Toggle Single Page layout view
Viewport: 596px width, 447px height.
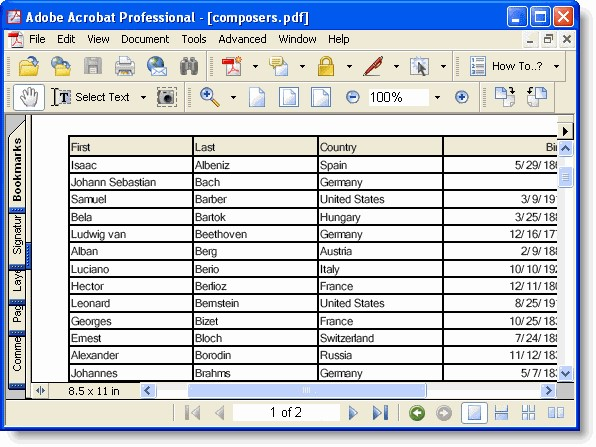click(x=474, y=412)
